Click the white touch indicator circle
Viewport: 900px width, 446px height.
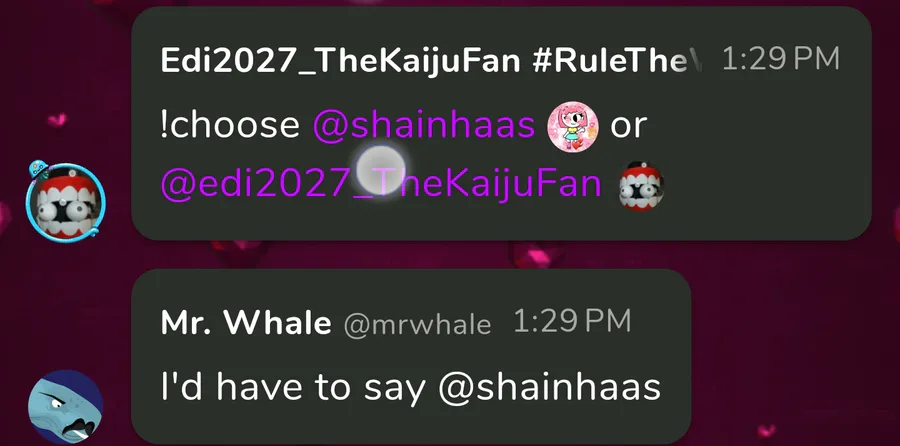(381, 170)
